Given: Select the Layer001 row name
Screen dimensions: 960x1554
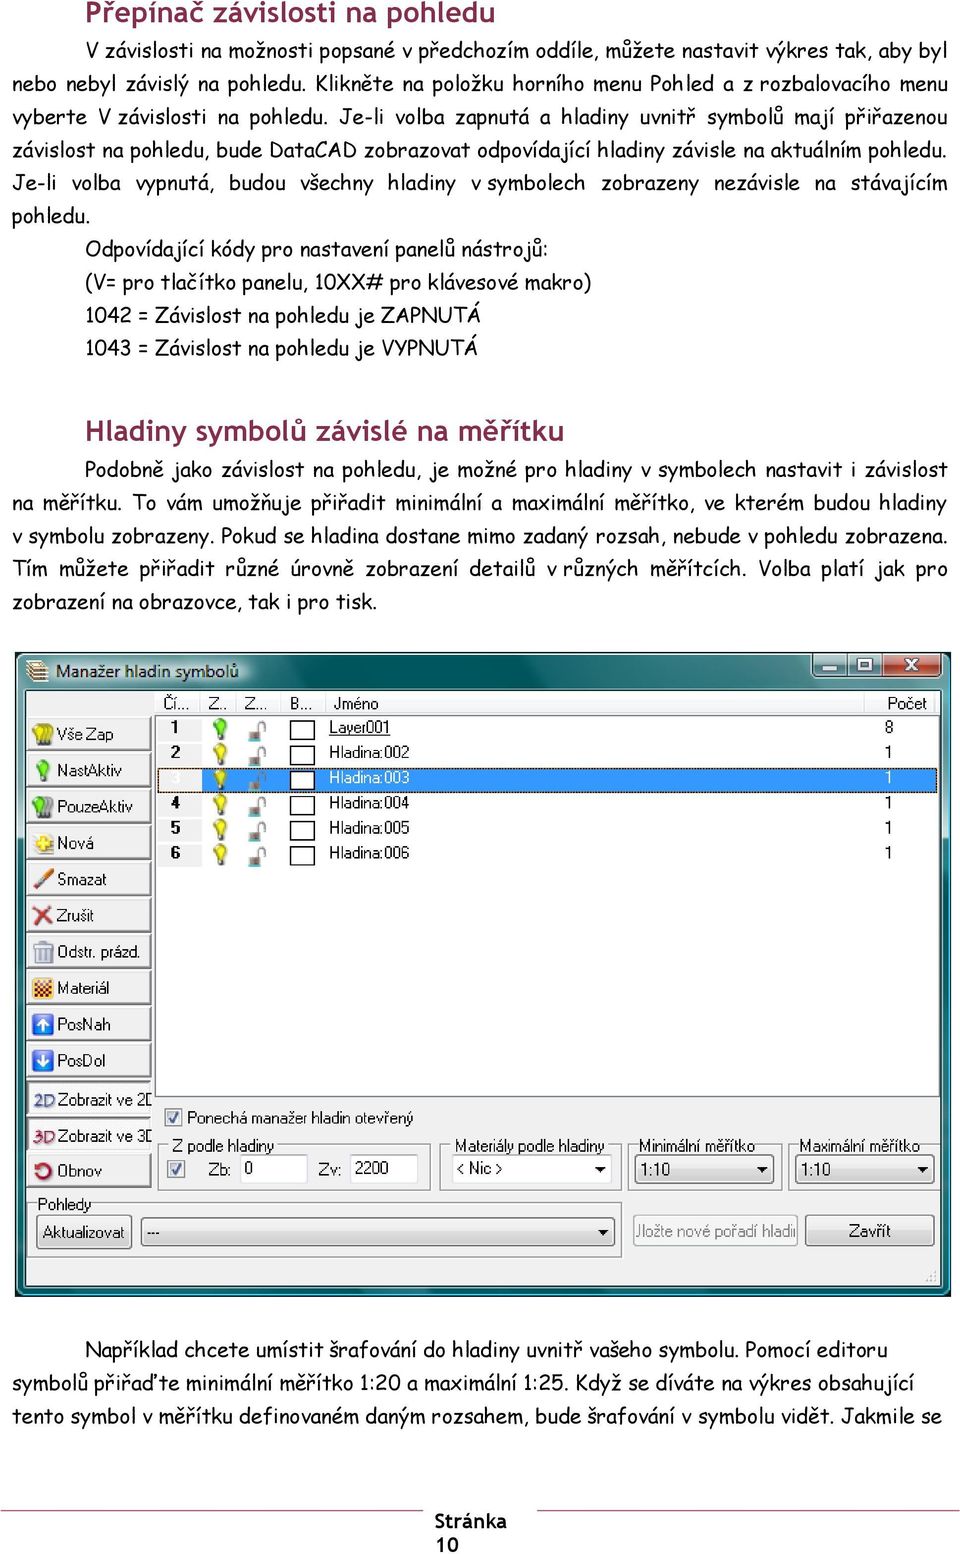Looking at the screenshot, I should point(359,728).
